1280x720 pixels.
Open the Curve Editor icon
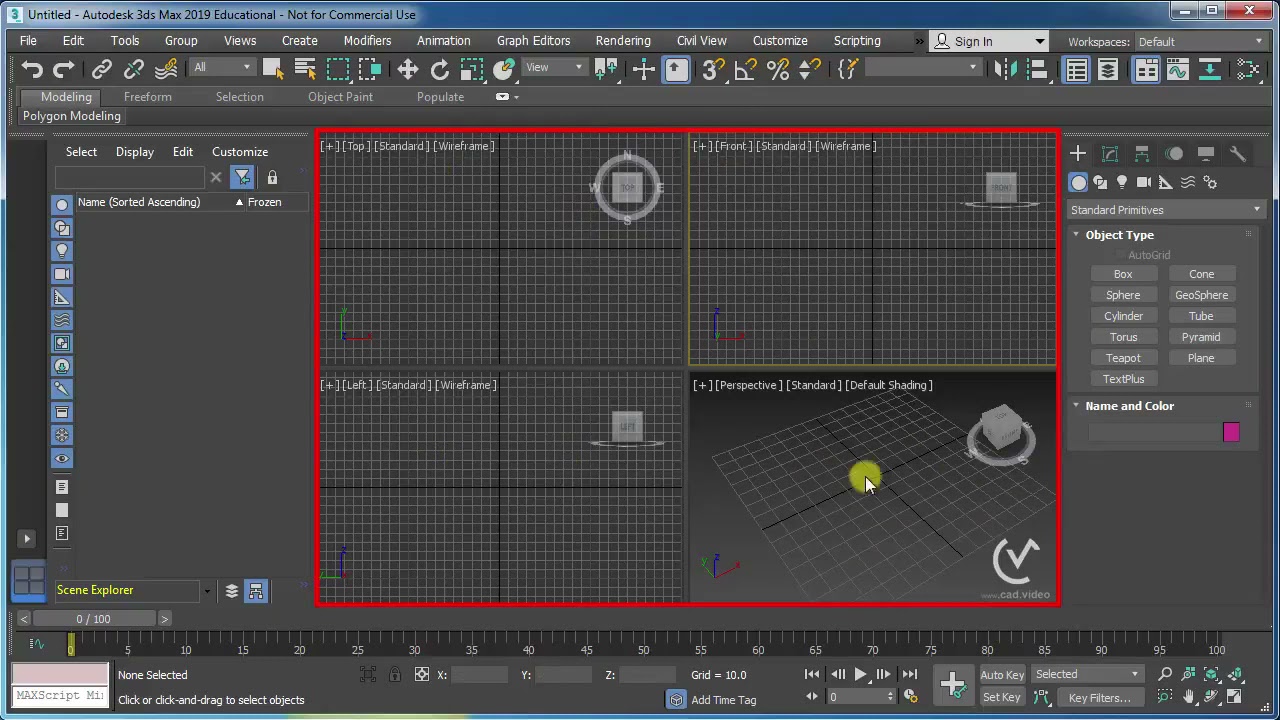tap(1177, 69)
